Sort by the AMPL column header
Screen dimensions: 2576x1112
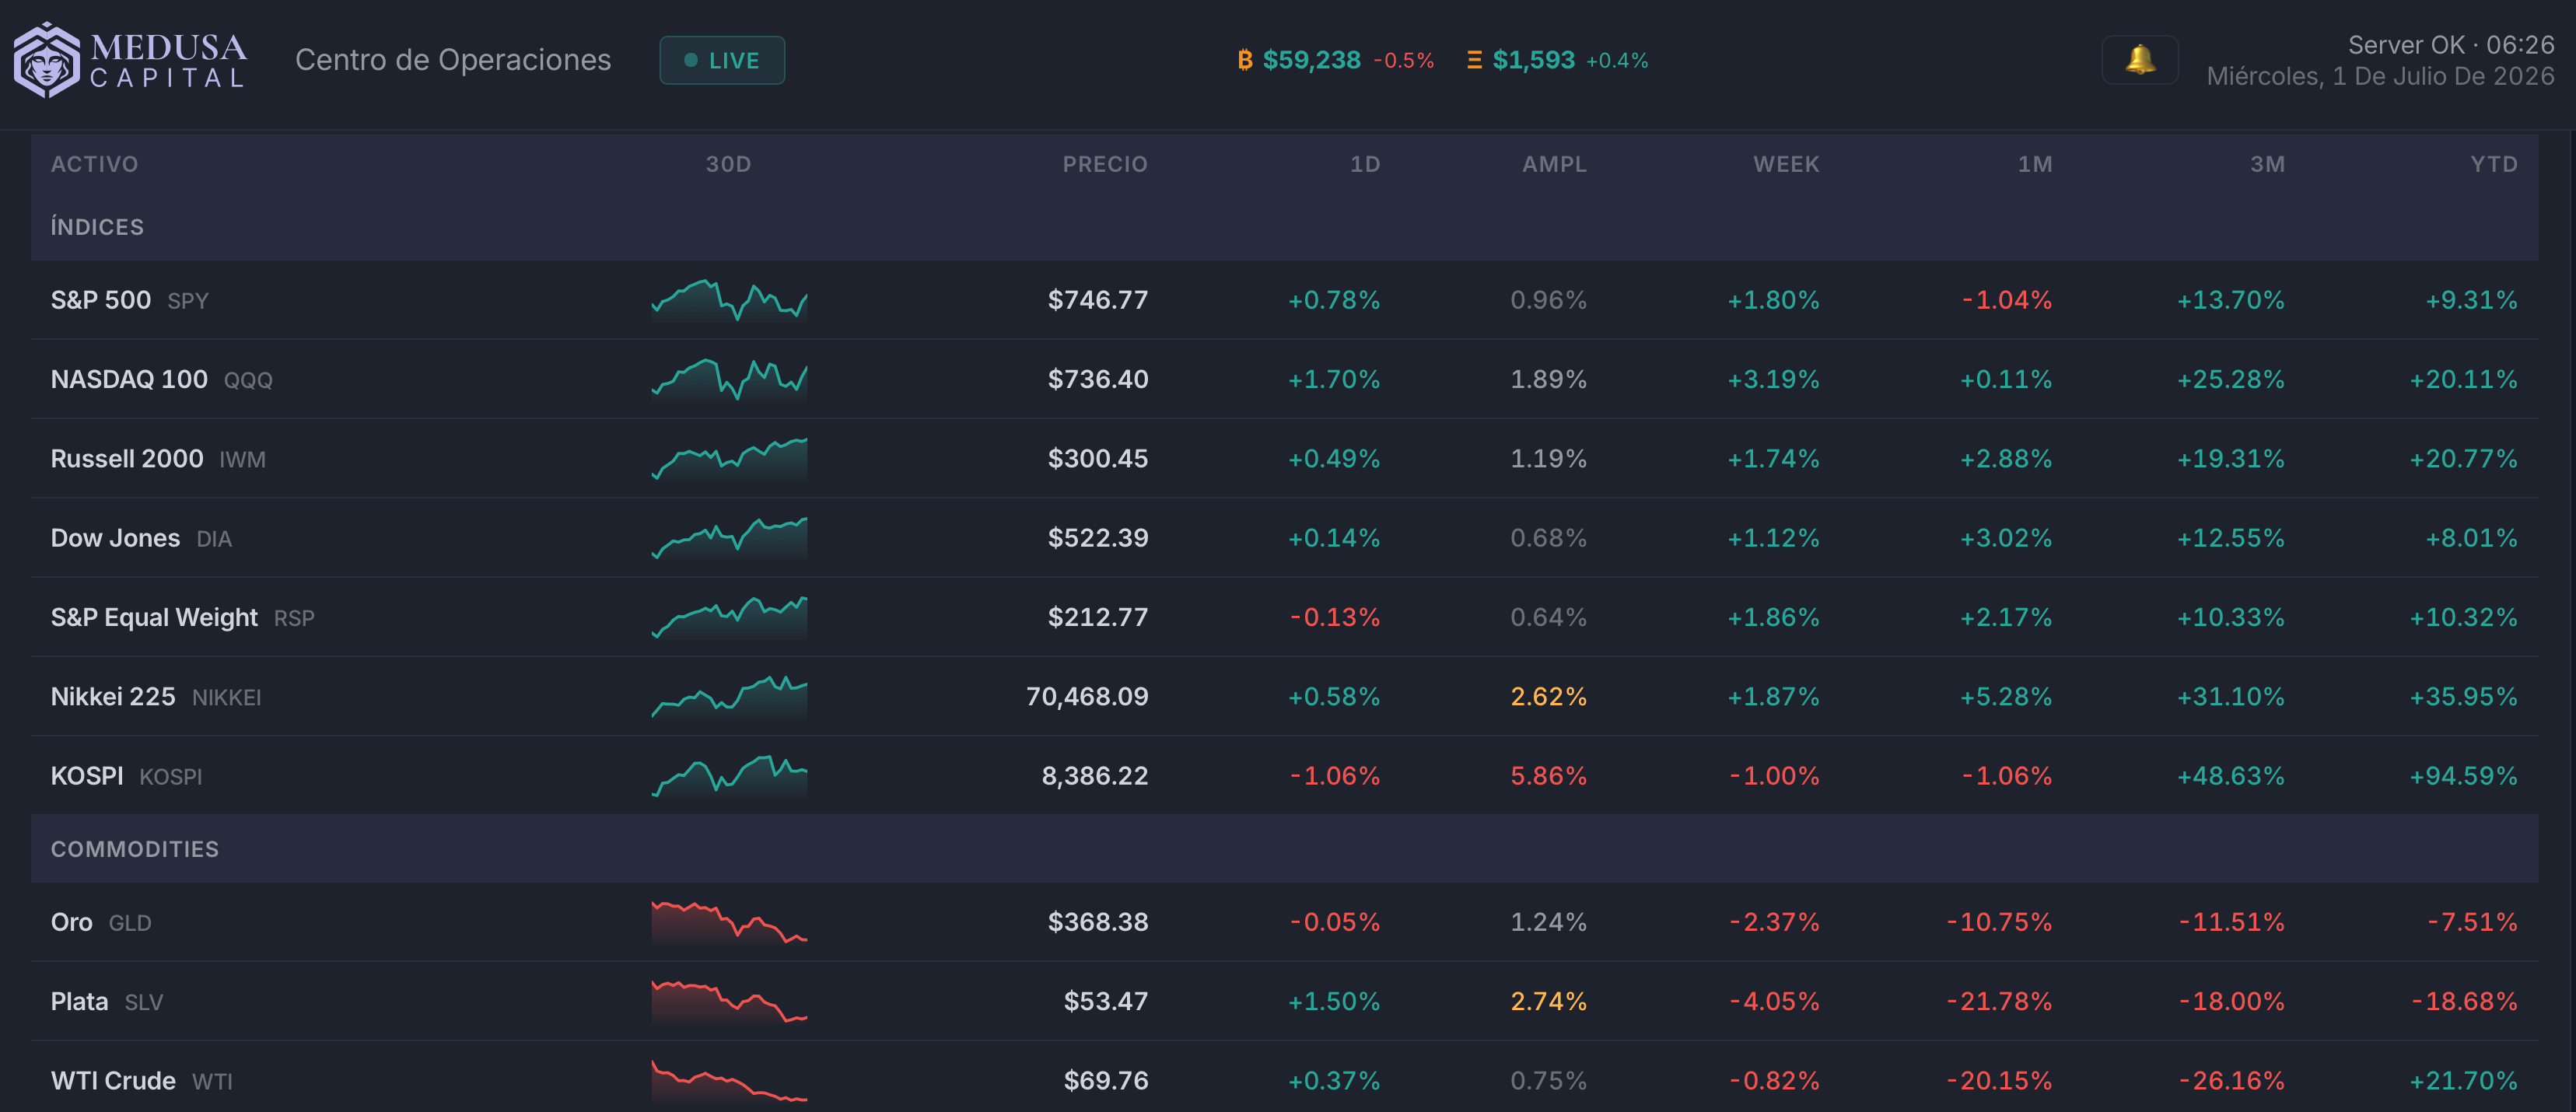point(1554,164)
